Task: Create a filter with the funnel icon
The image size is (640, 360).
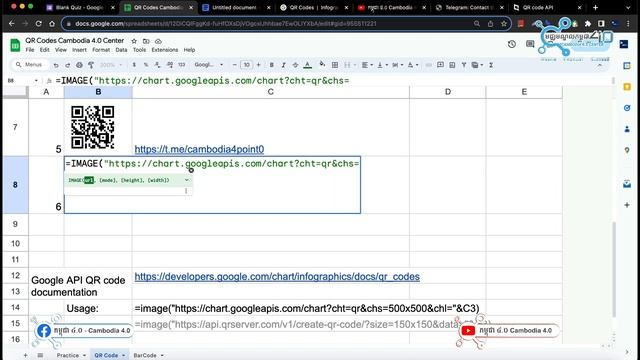Action: [x=464, y=65]
